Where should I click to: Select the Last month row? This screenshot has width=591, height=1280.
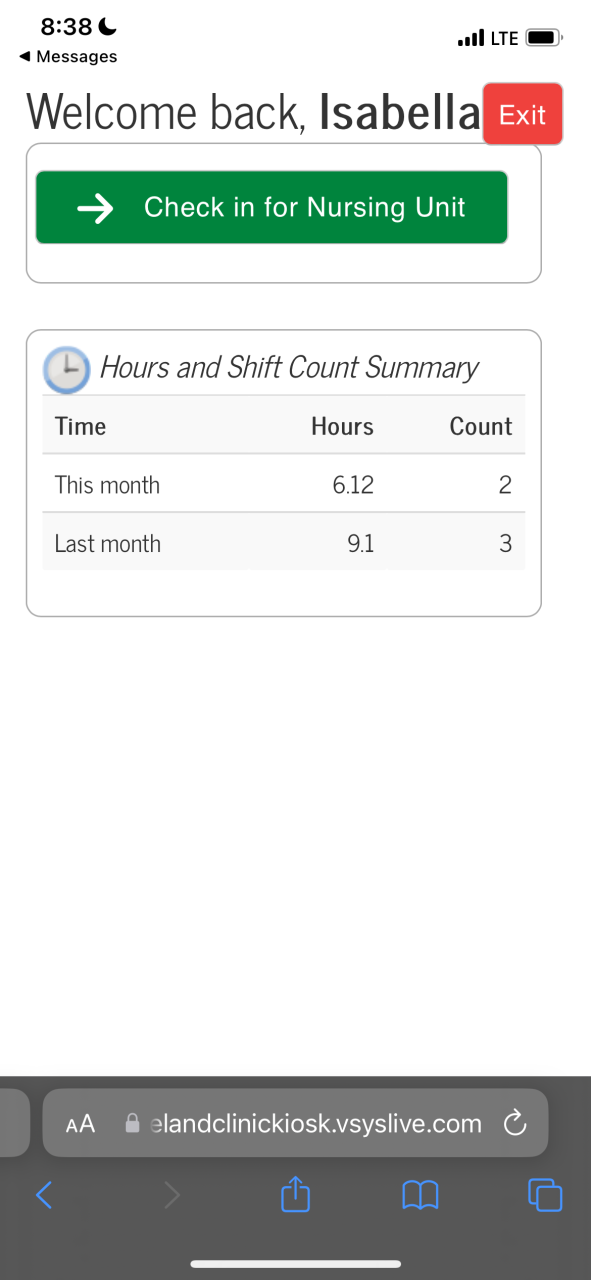pyautogui.click(x=284, y=543)
